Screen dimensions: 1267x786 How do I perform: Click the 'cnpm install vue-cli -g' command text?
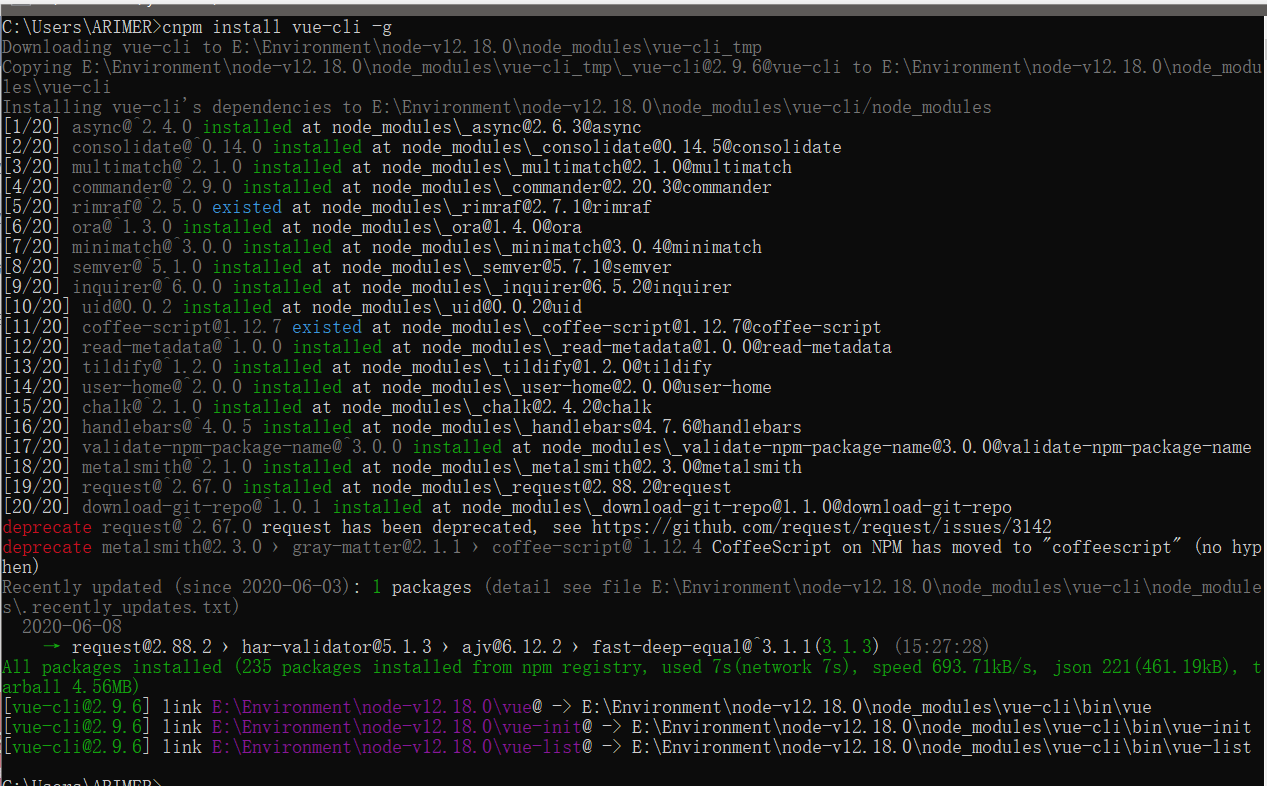[x=277, y=26]
